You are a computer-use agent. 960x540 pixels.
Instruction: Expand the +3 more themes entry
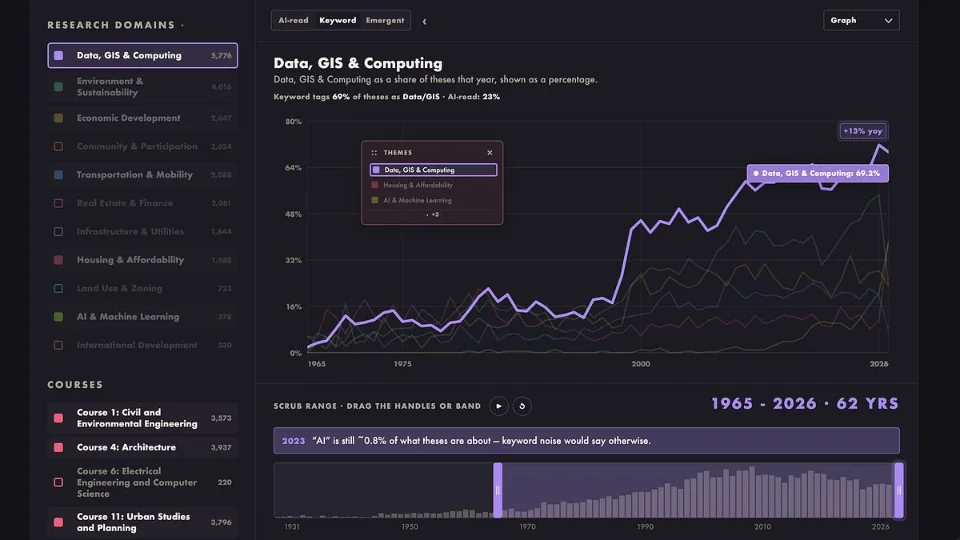(x=433, y=214)
